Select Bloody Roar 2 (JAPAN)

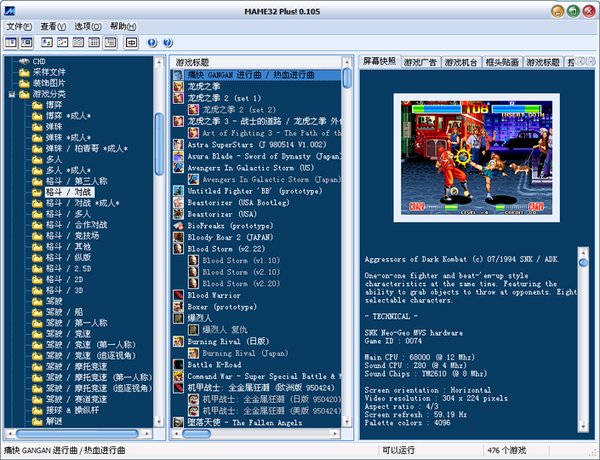[x=230, y=237]
